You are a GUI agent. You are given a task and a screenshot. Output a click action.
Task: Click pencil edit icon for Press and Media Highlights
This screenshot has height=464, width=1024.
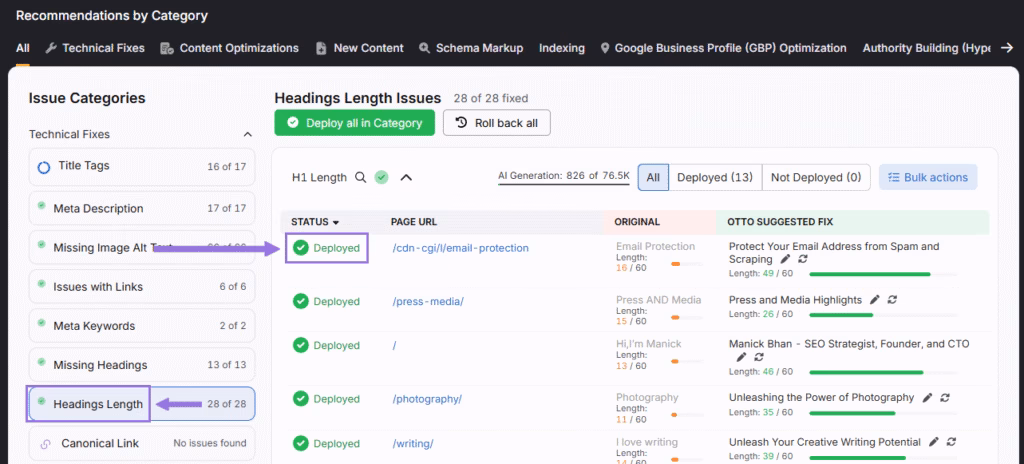(875, 300)
